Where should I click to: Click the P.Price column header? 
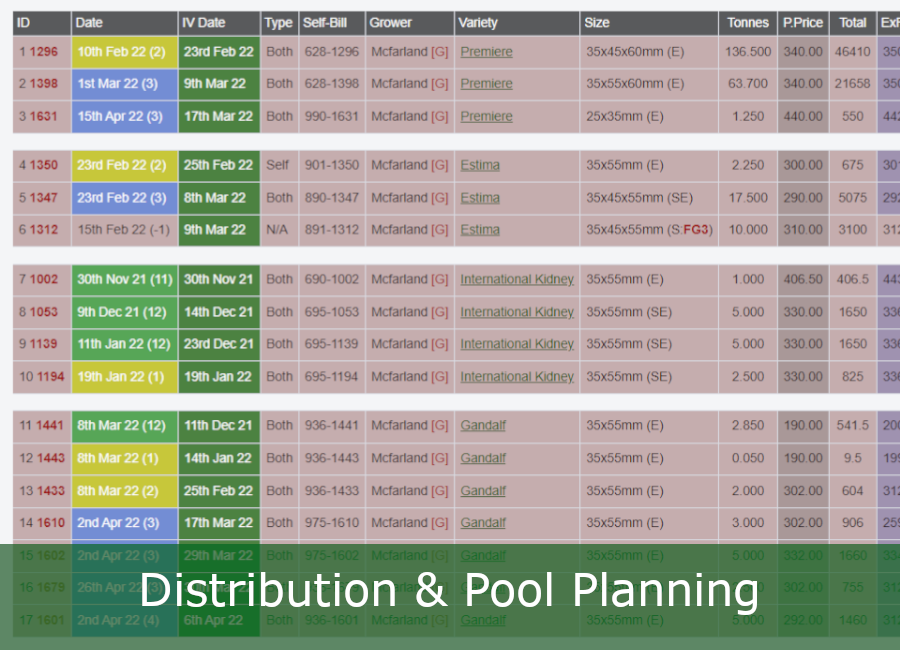[803, 23]
